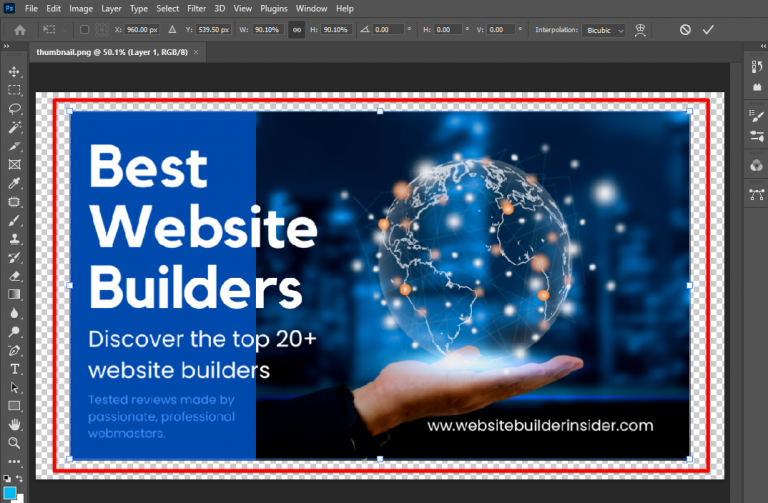The height and width of the screenshot is (503, 768).
Task: Select the Horizontal Type tool
Action: pyautogui.click(x=14, y=369)
